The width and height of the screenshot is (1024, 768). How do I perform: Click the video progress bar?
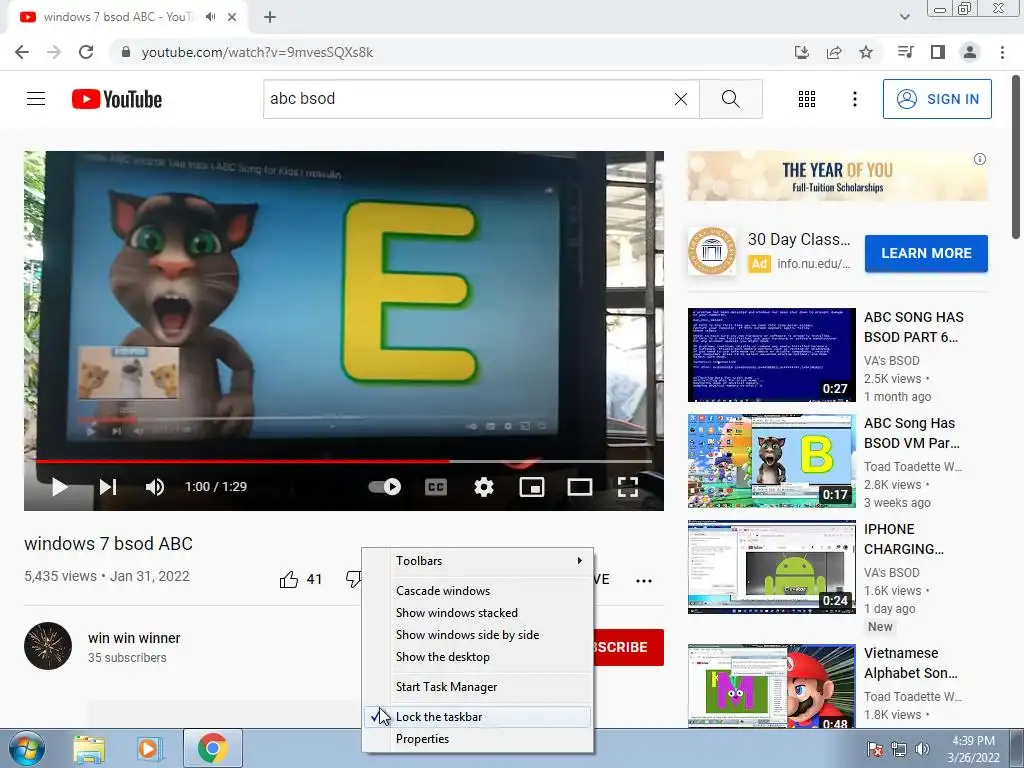pos(344,461)
